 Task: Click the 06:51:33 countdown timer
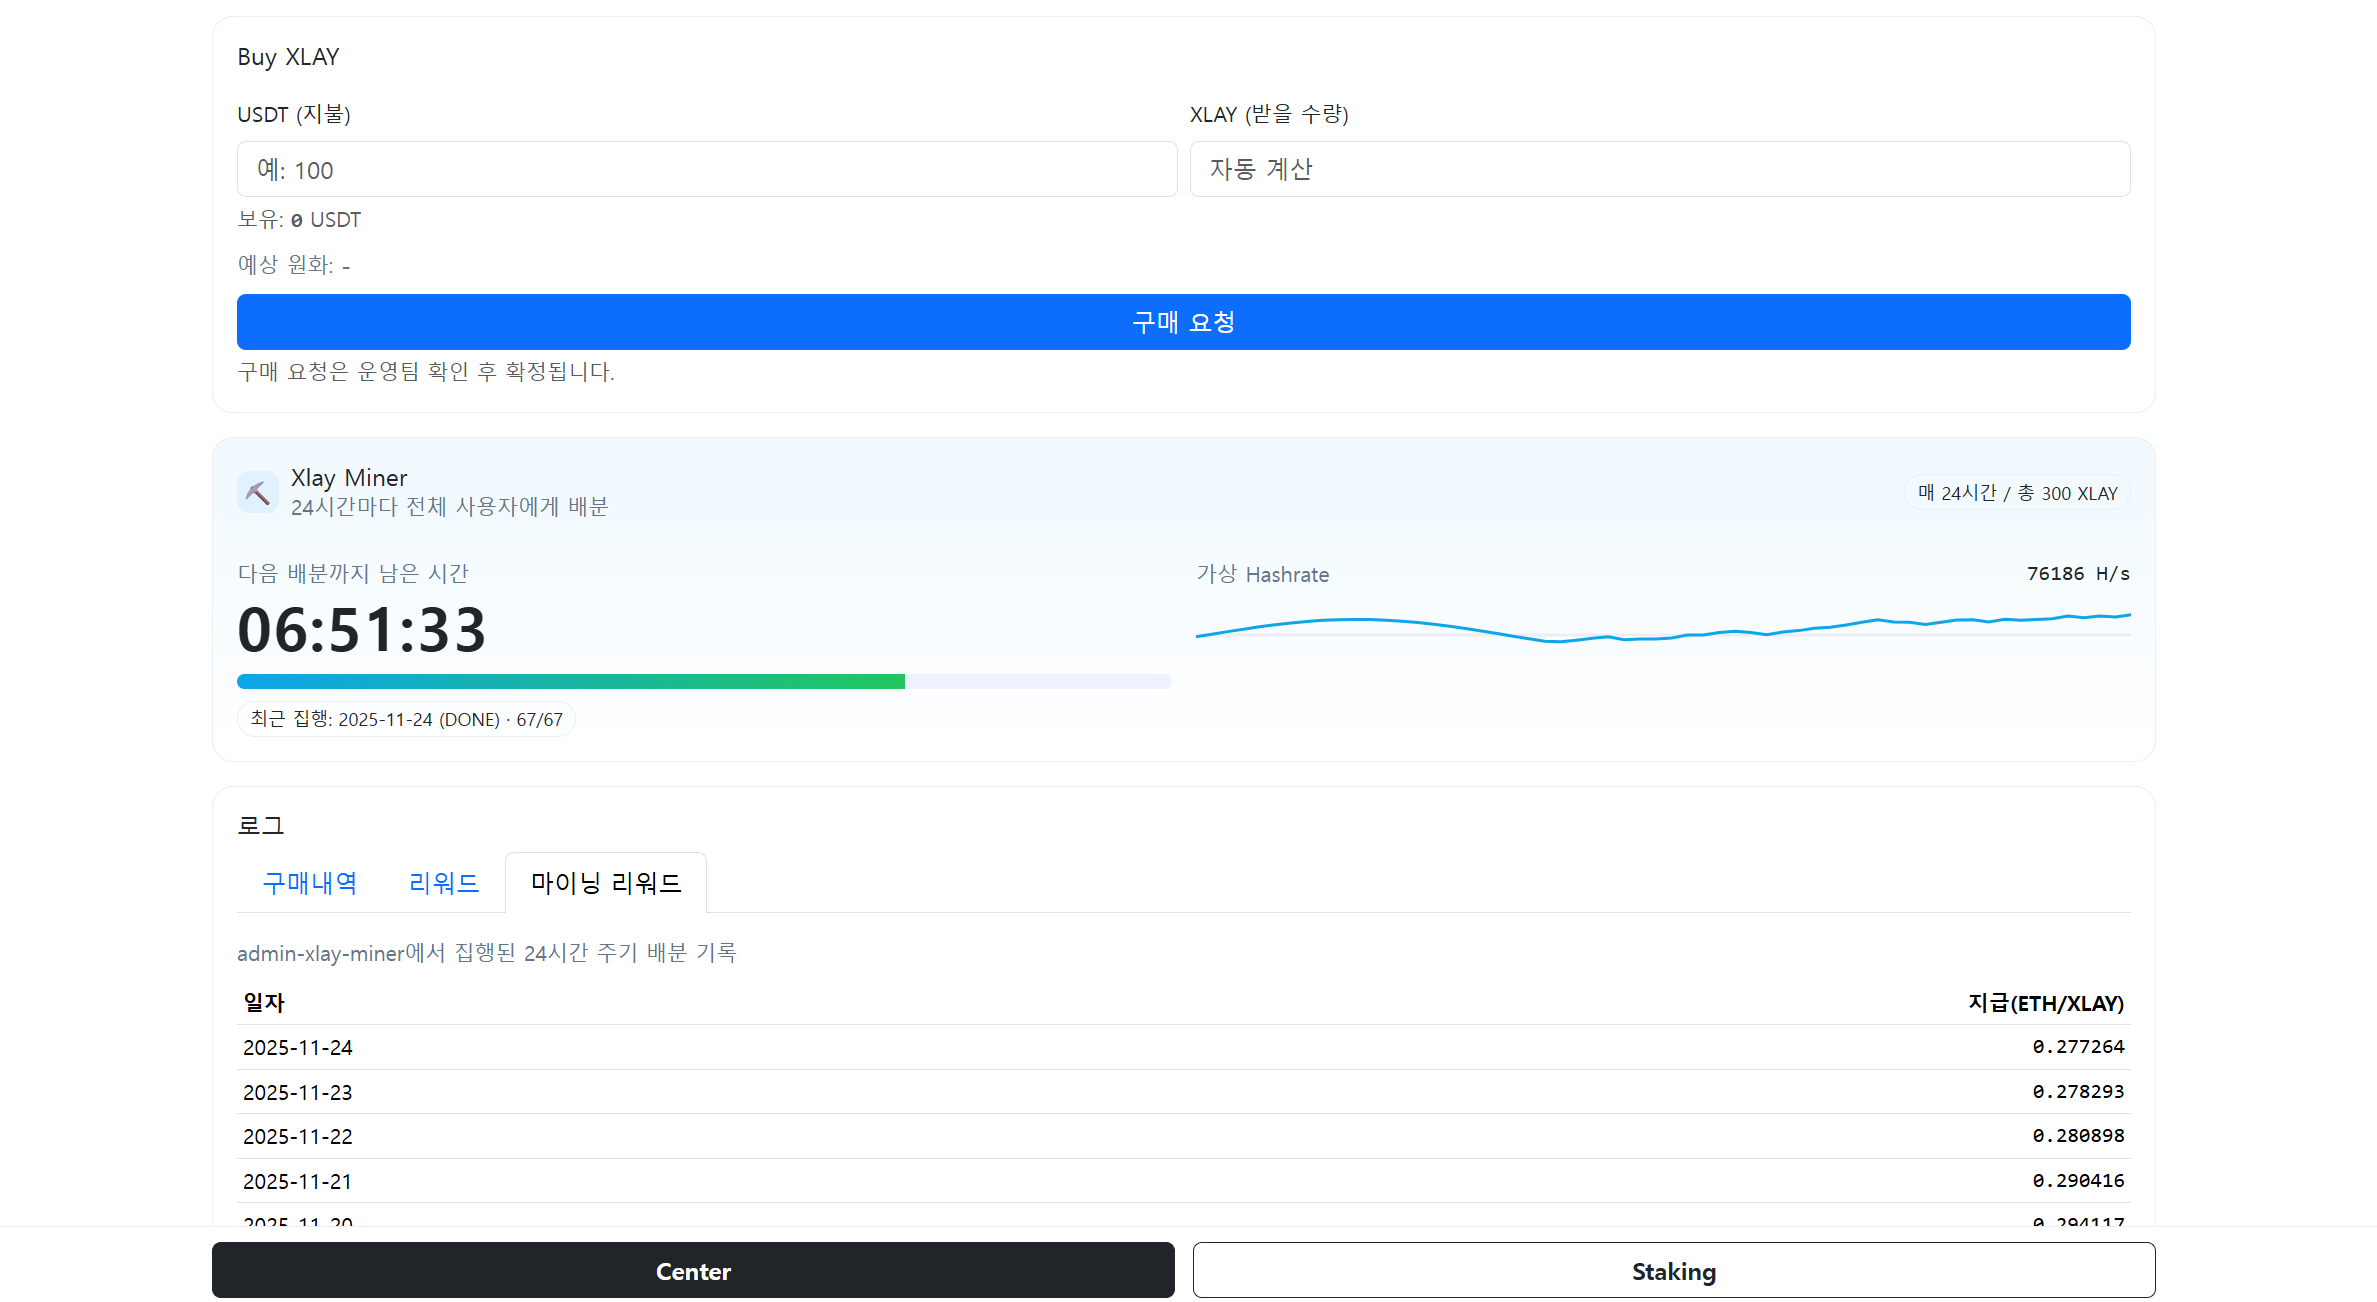(x=362, y=631)
